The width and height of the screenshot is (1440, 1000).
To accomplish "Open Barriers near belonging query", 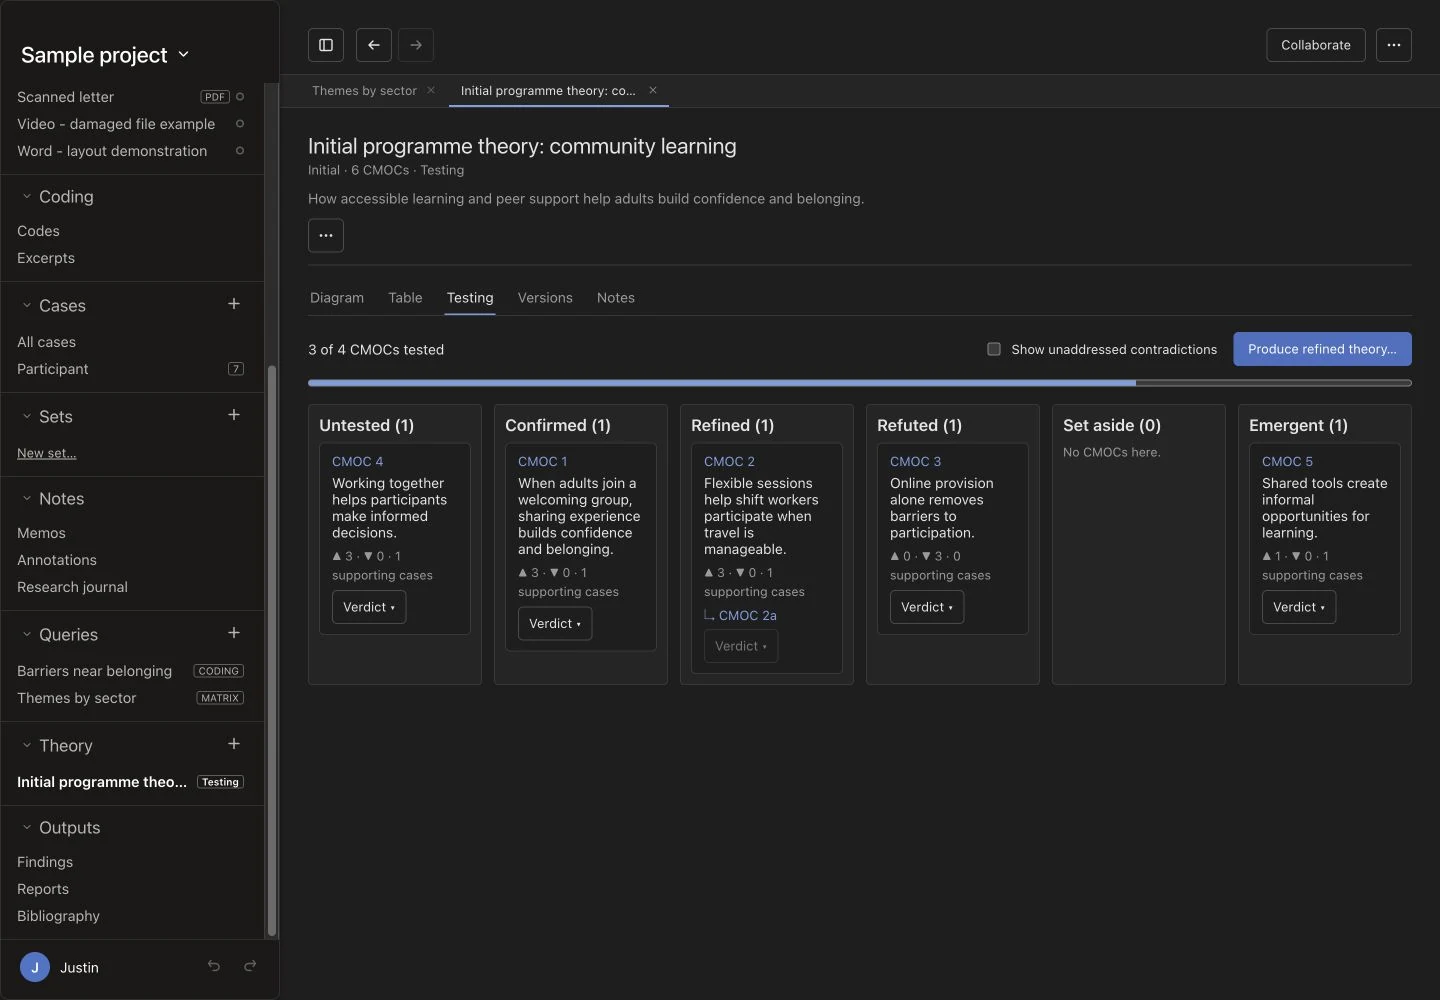I will tap(95, 671).
